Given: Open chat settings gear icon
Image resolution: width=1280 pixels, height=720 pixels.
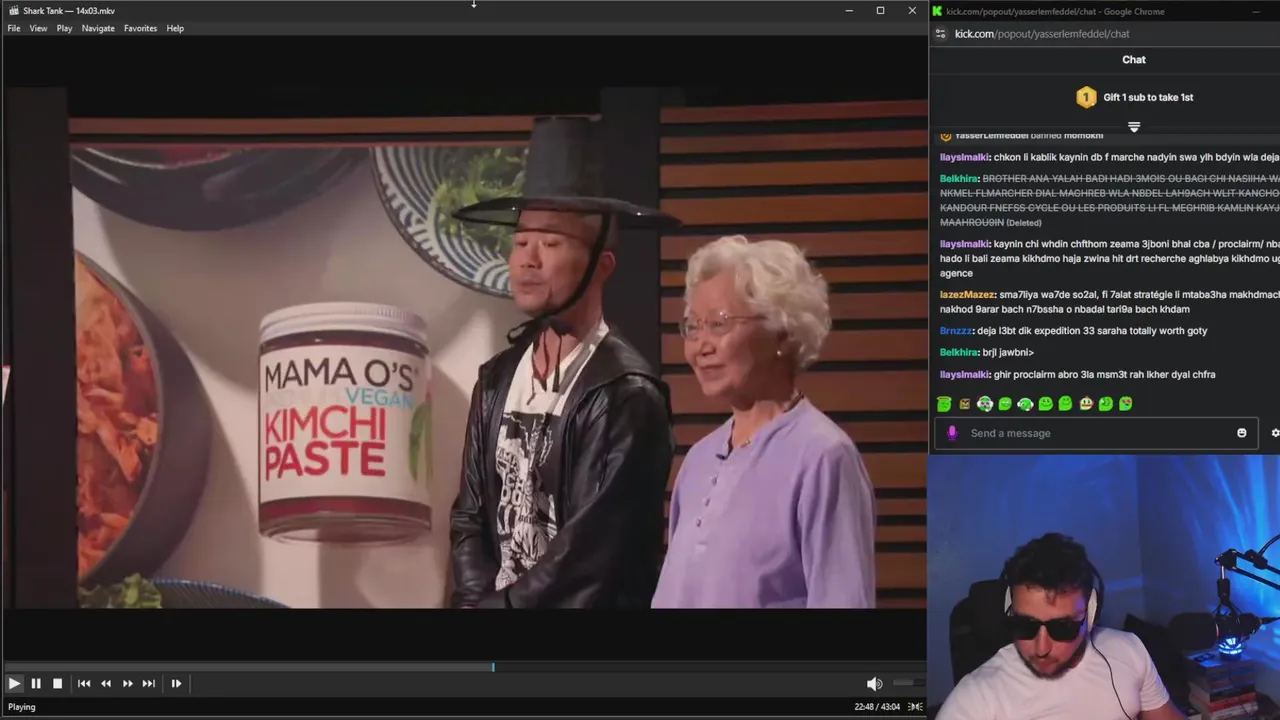Looking at the screenshot, I should (1275, 433).
